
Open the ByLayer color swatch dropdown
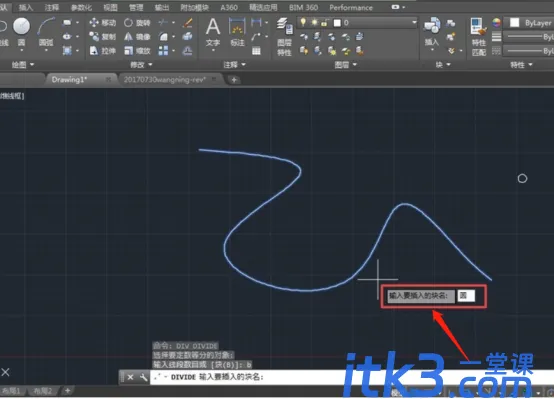(x=530, y=23)
